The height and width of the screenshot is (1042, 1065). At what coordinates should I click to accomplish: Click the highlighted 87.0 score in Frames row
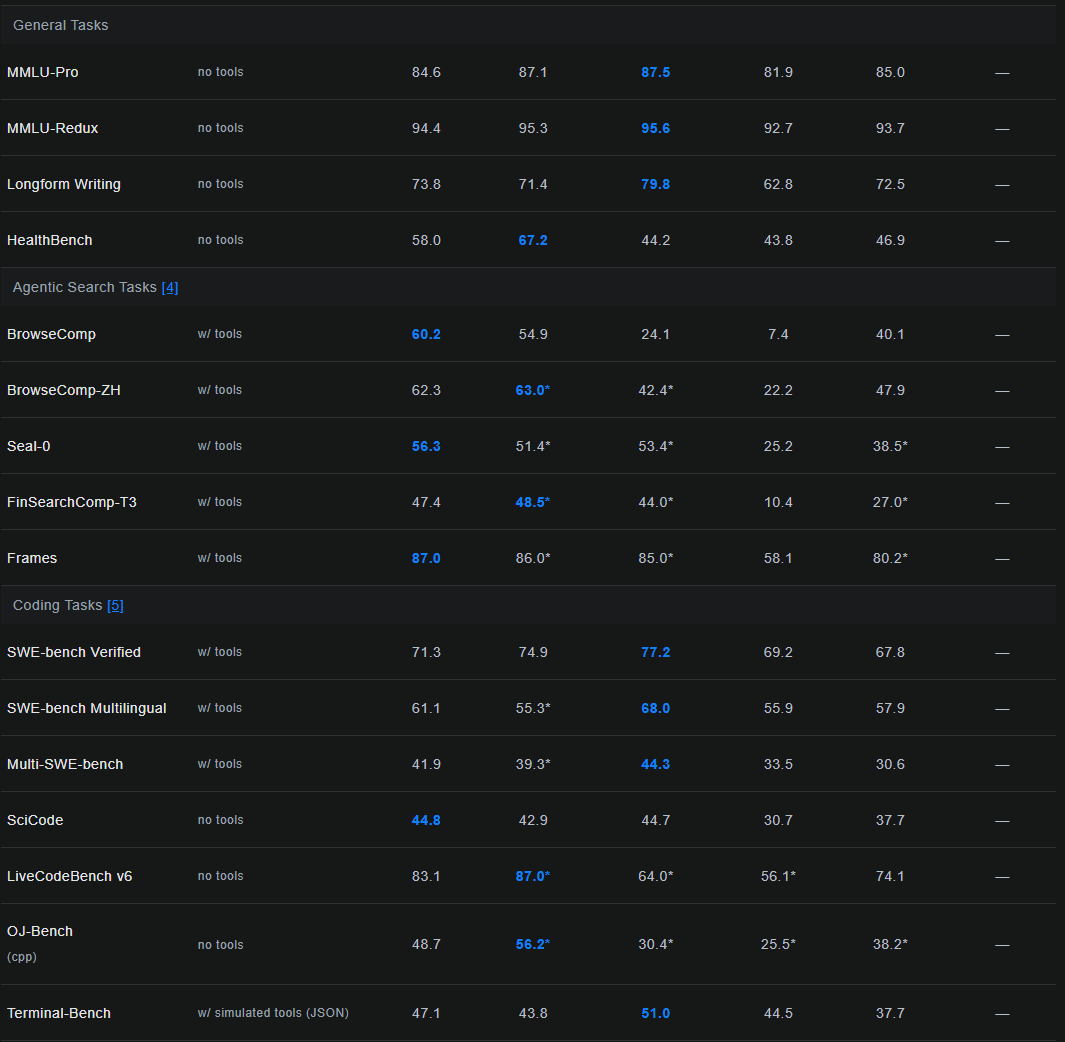click(x=426, y=558)
